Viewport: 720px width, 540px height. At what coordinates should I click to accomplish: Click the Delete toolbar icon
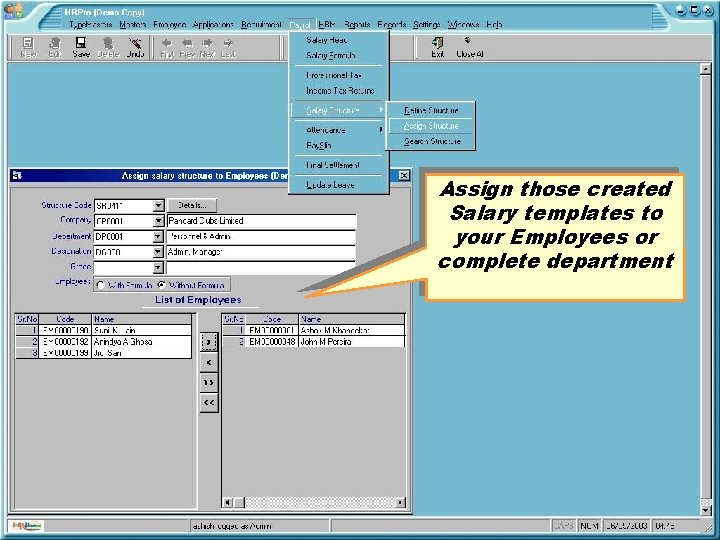click(x=108, y=47)
